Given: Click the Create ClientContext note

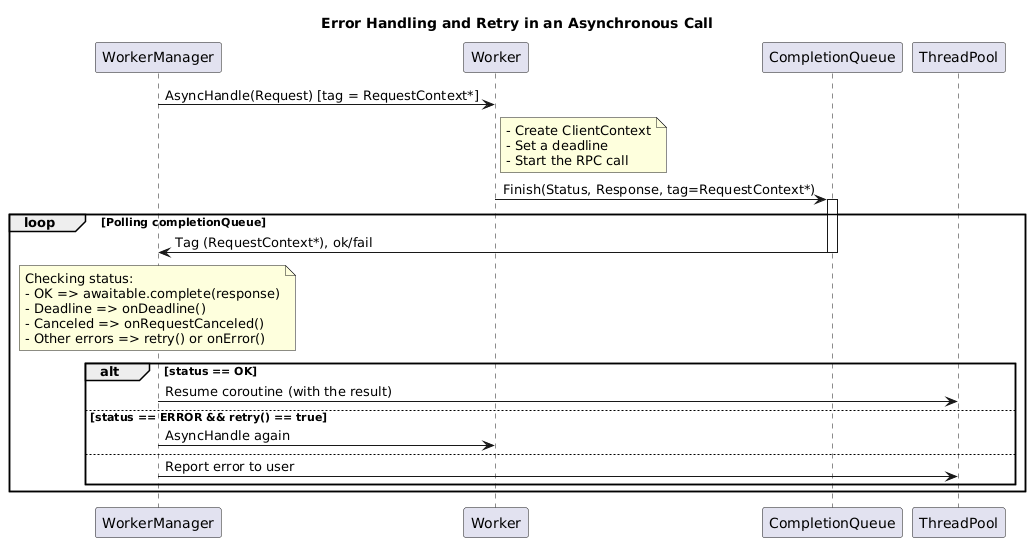Looking at the screenshot, I should pos(583,145).
